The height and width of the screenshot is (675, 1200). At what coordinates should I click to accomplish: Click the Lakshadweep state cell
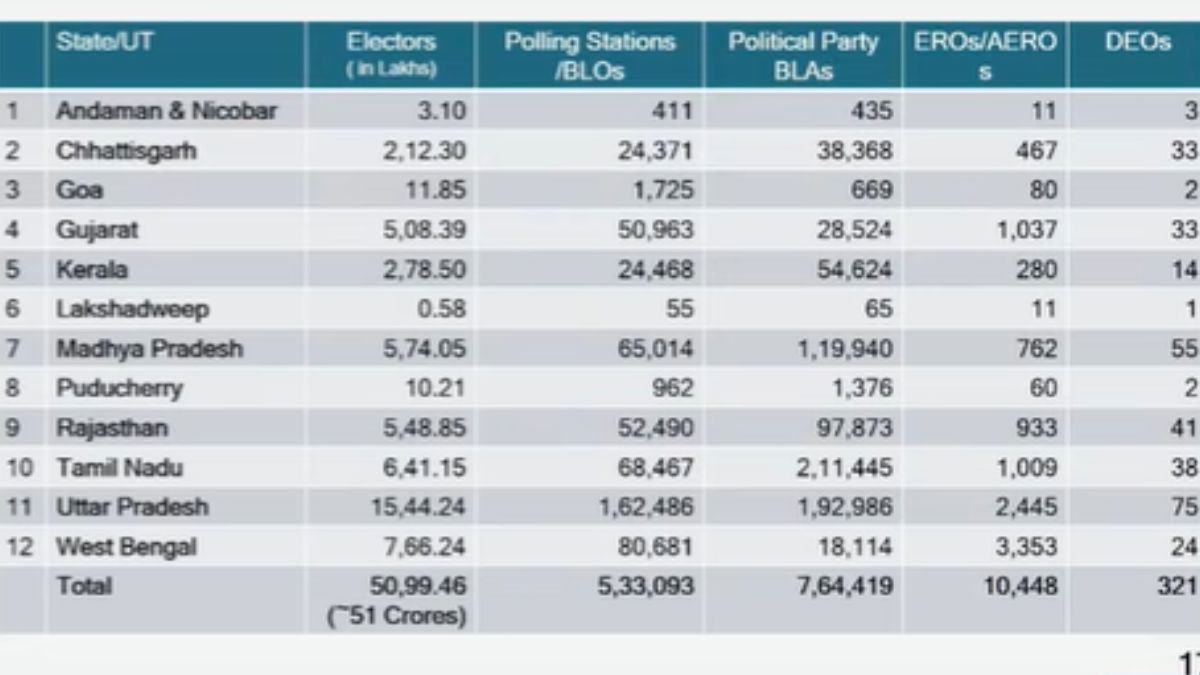click(132, 309)
